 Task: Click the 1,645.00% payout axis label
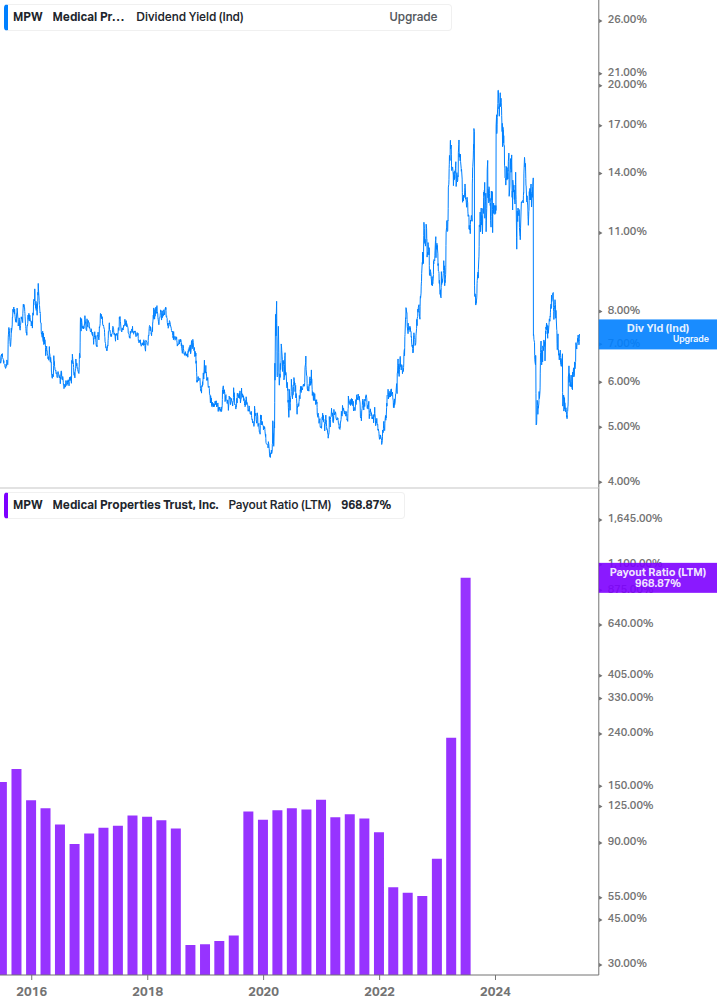[634, 519]
